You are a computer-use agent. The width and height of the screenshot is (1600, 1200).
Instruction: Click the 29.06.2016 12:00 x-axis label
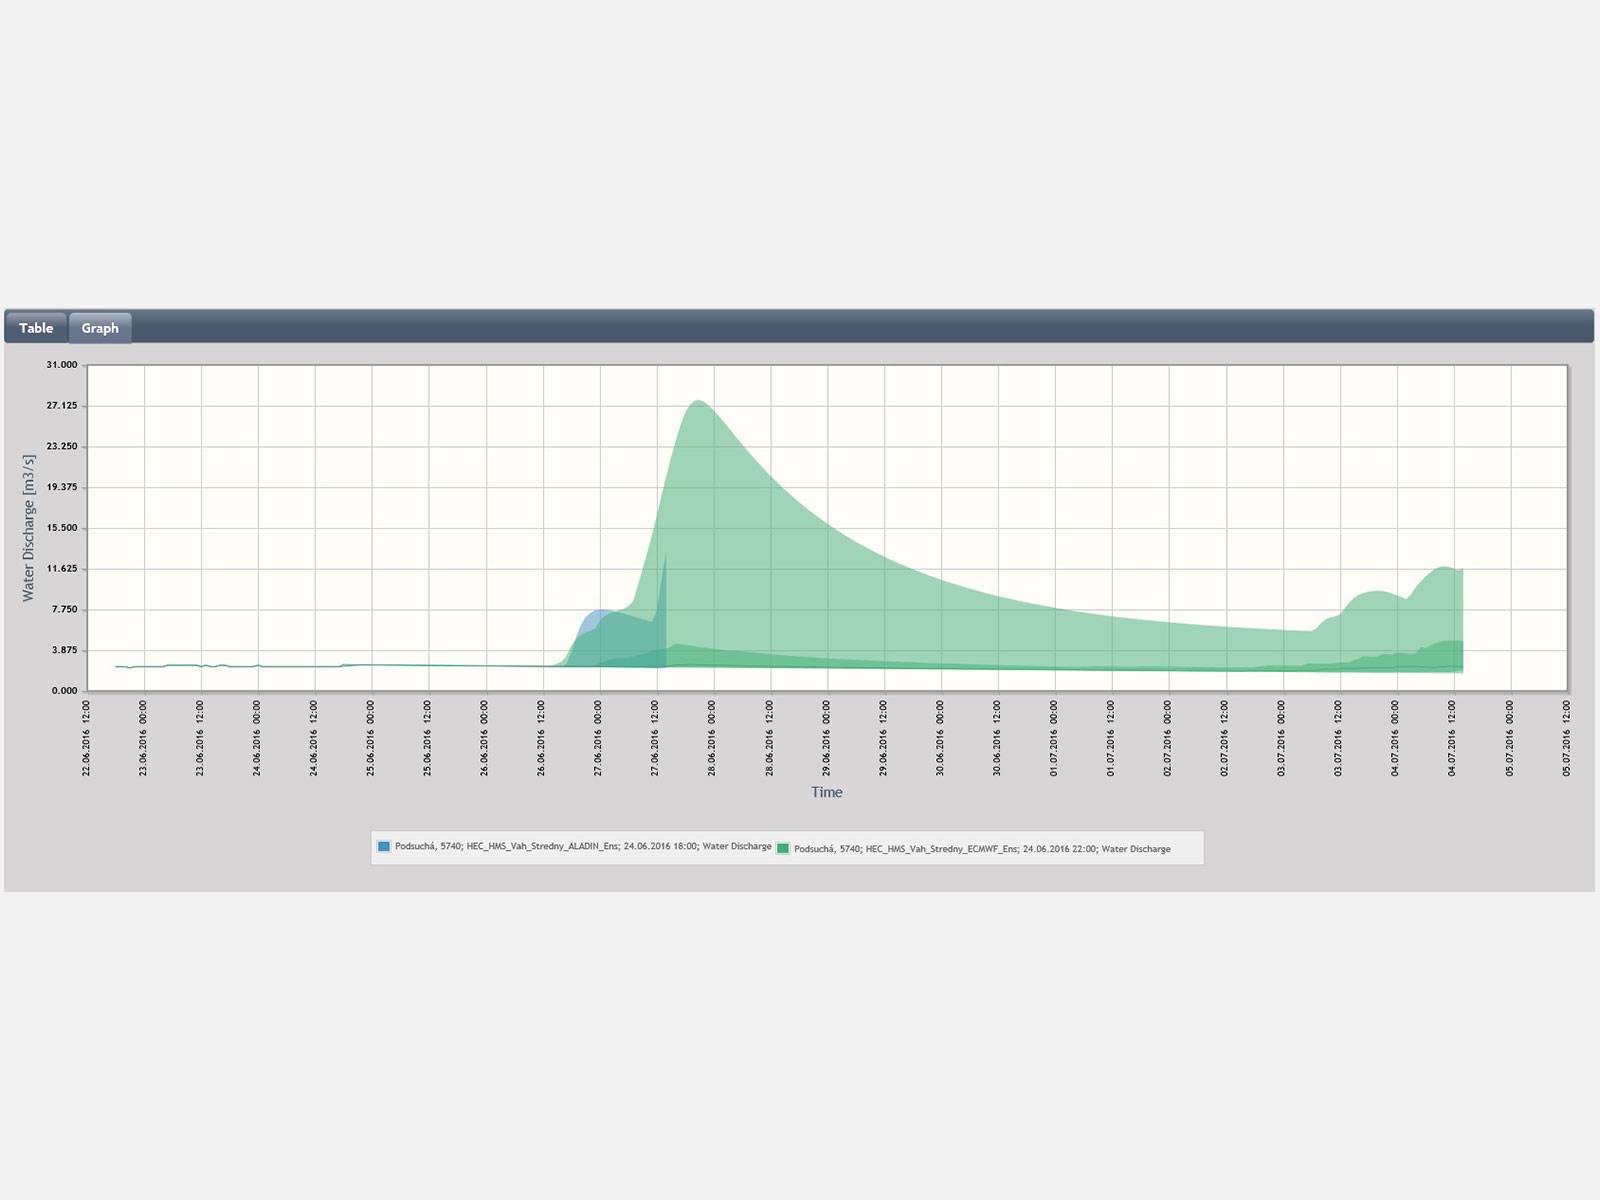[x=884, y=738]
